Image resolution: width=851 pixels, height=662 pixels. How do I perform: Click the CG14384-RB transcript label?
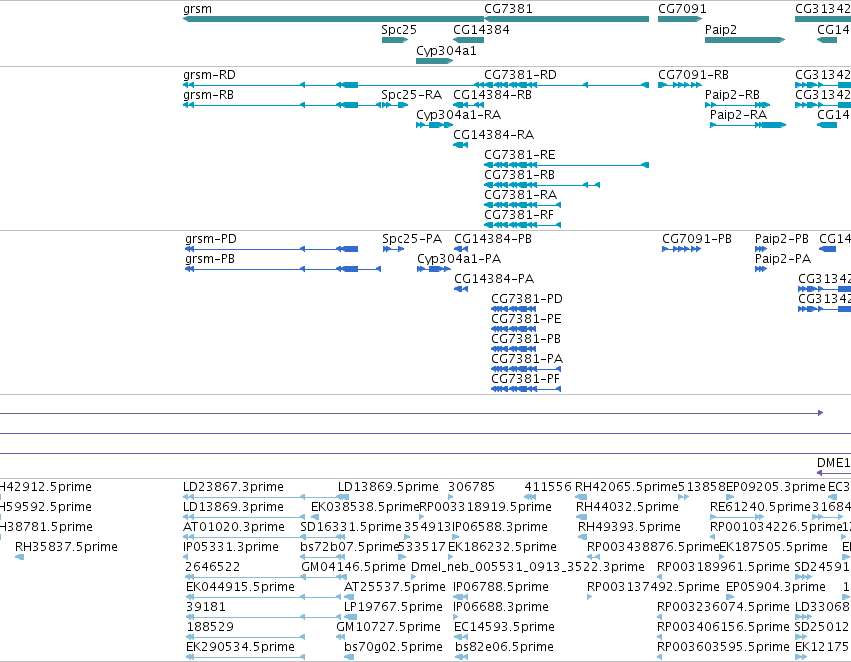point(492,95)
